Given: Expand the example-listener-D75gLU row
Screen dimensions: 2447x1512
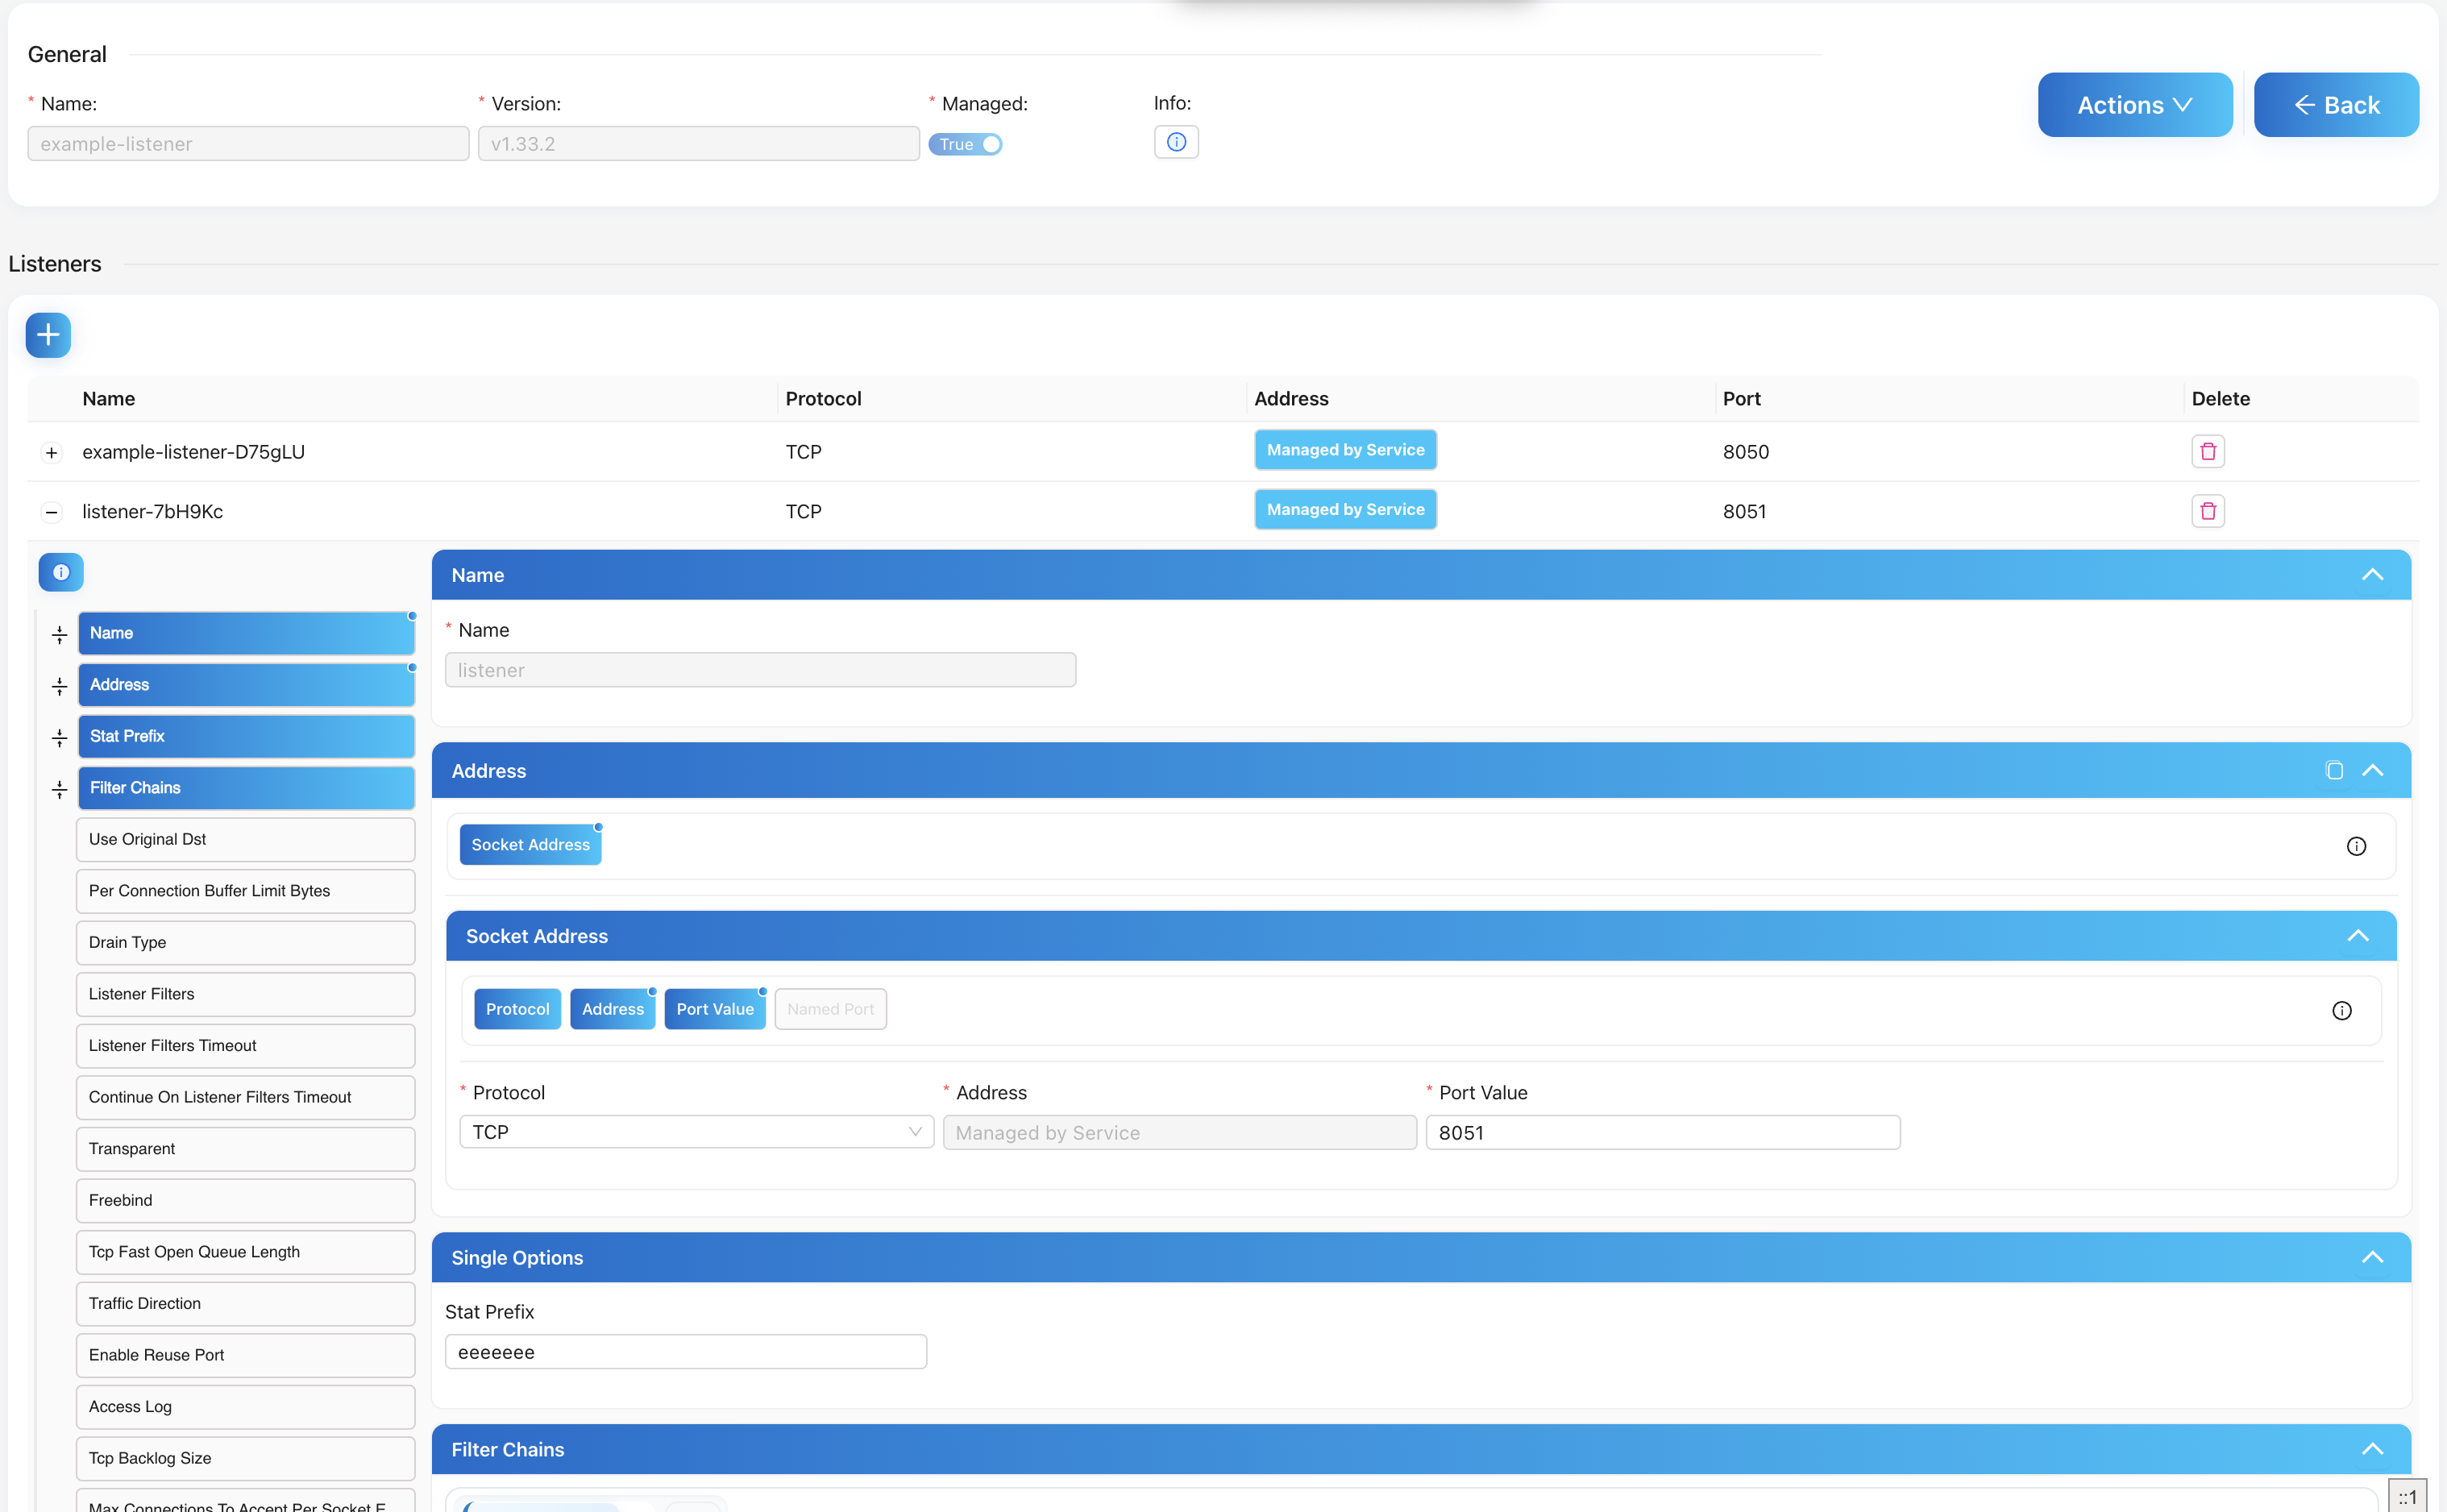Looking at the screenshot, I should pos(52,453).
